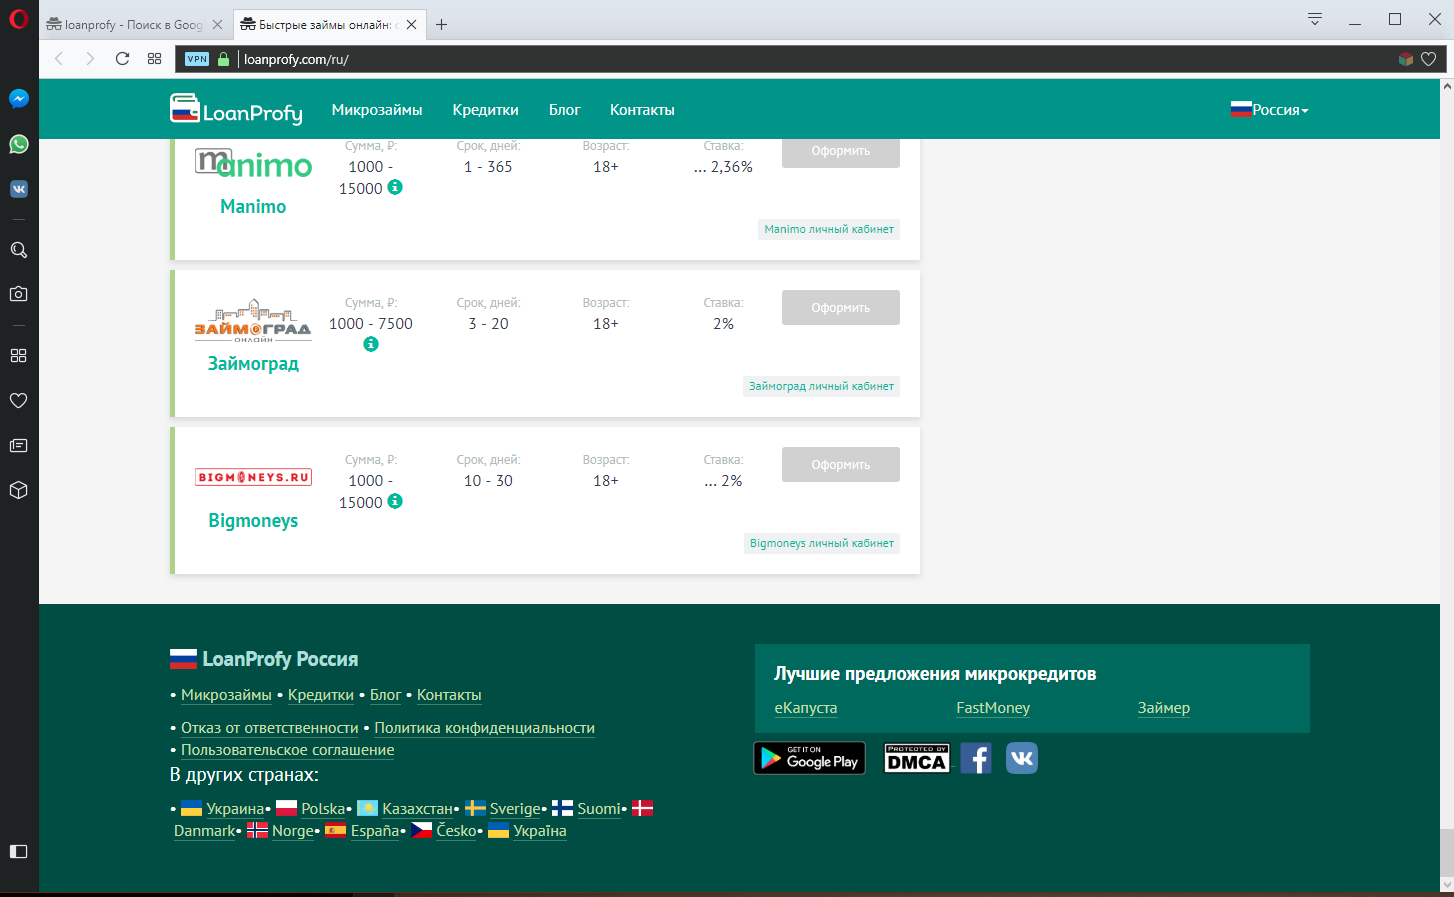This screenshot has height=897, width=1454.
Task: Open Контакты in the top menu
Action: click(x=642, y=110)
